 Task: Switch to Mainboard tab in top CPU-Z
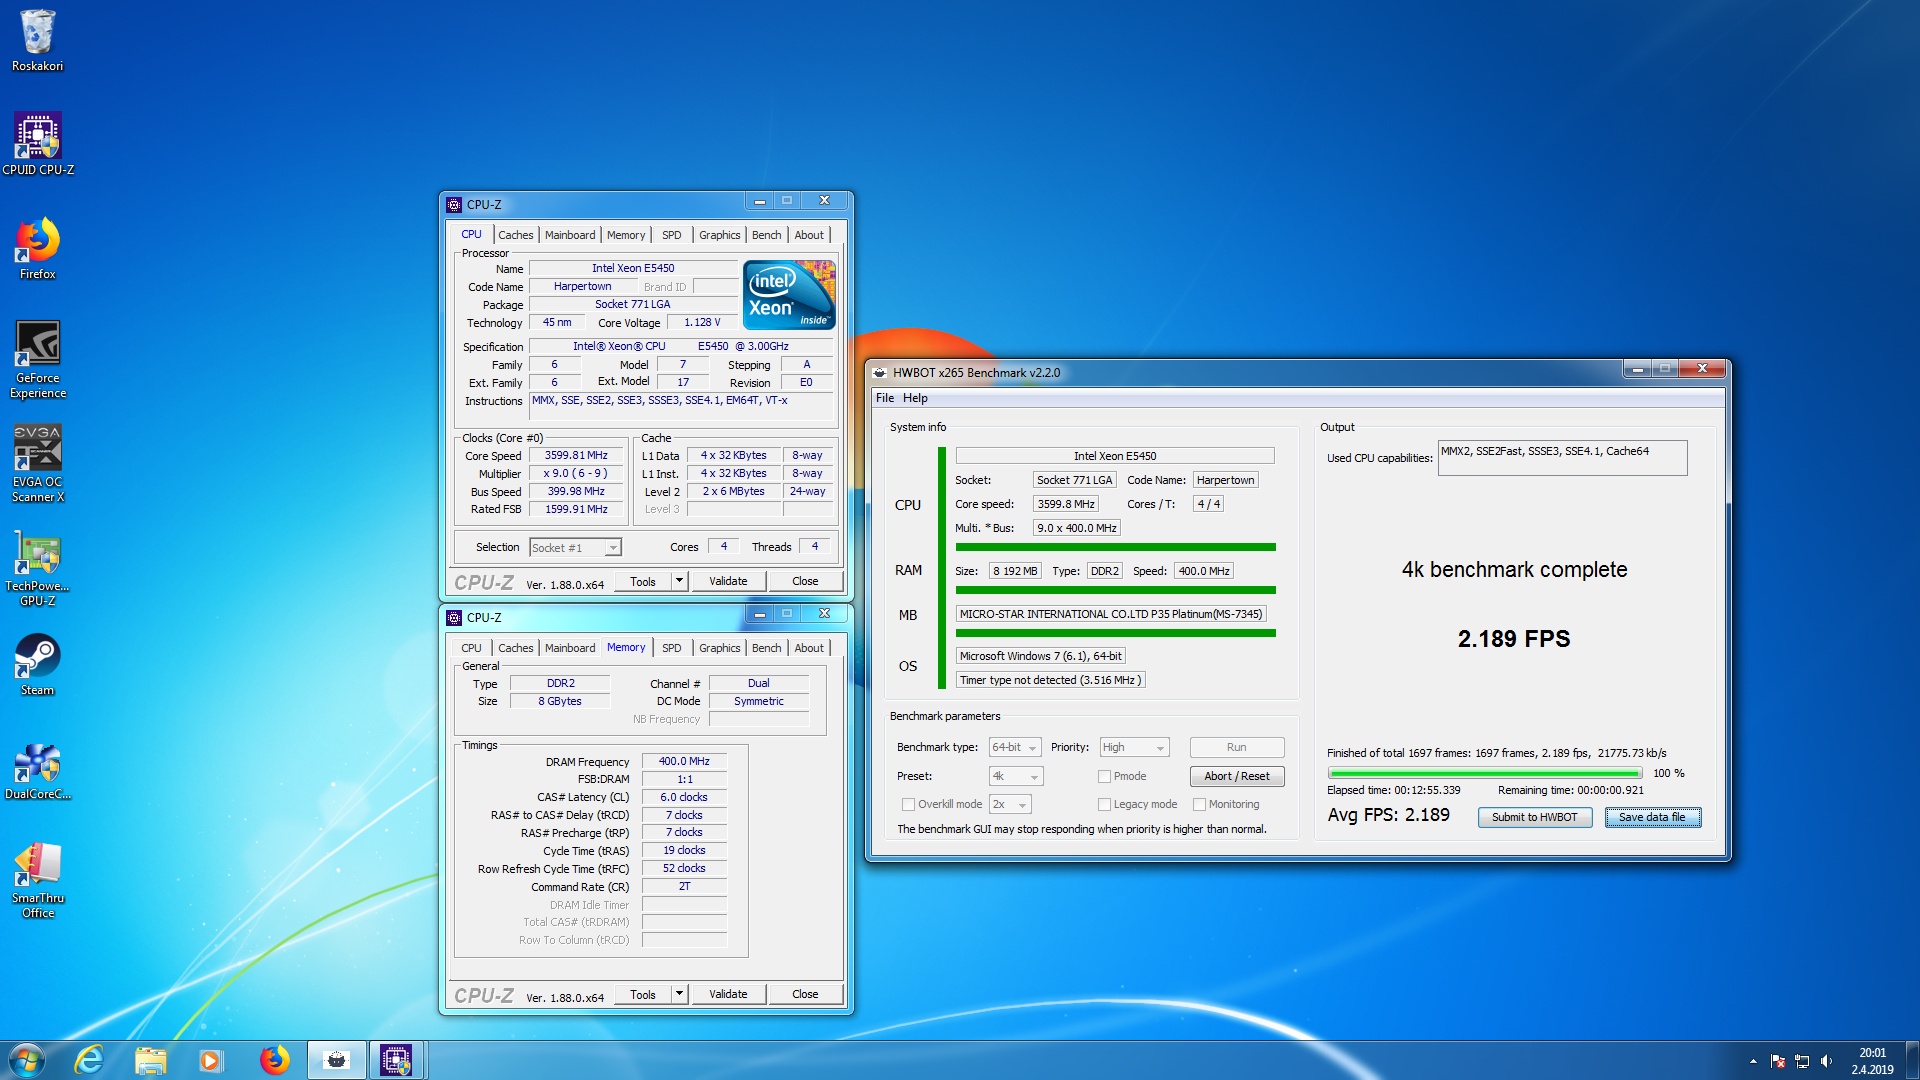coord(570,235)
